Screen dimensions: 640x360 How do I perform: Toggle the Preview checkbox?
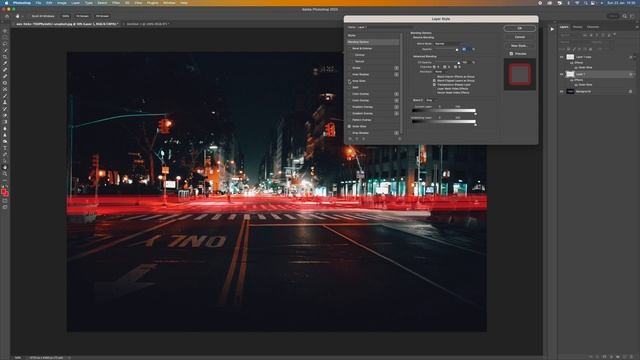coord(511,54)
